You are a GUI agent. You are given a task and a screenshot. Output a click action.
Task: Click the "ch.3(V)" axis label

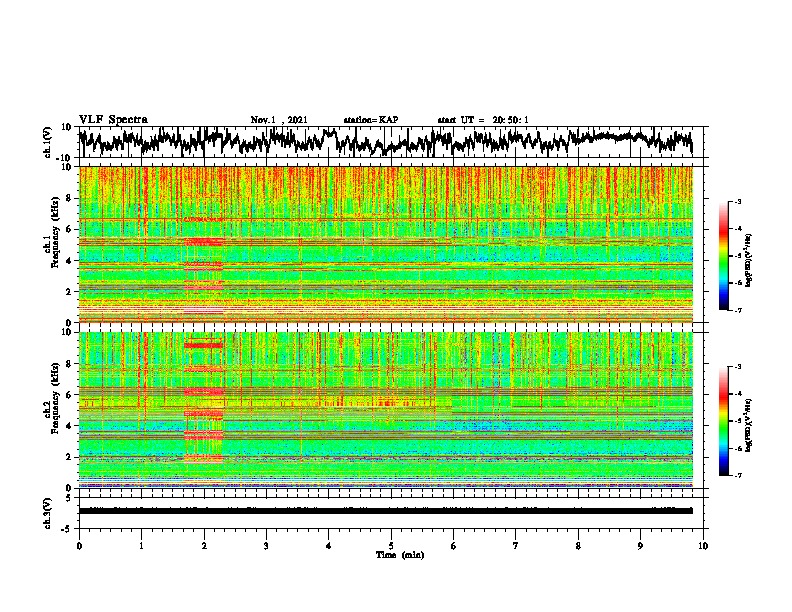tap(48, 513)
